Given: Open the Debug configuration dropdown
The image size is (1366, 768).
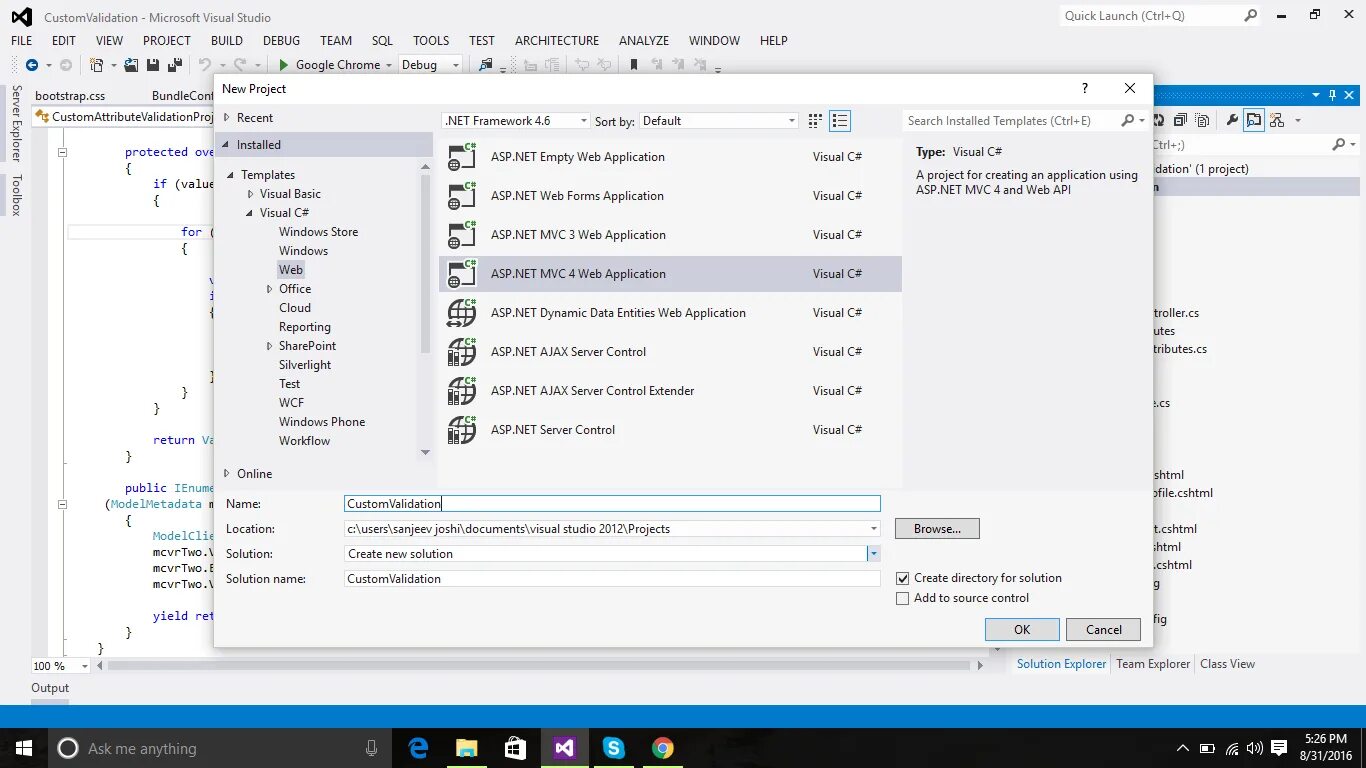Looking at the screenshot, I should tap(455, 65).
